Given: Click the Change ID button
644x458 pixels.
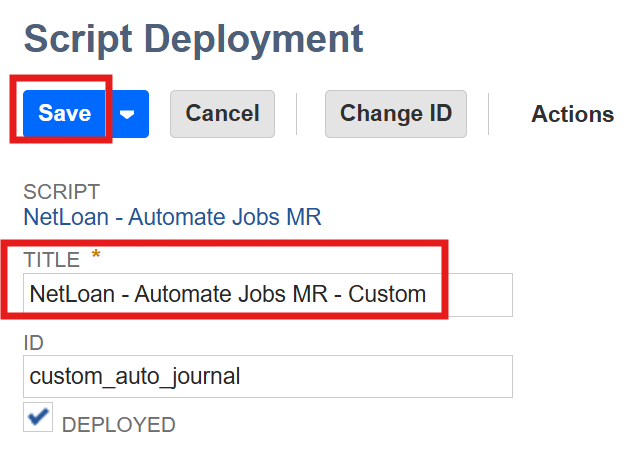Looking at the screenshot, I should tap(395, 113).
